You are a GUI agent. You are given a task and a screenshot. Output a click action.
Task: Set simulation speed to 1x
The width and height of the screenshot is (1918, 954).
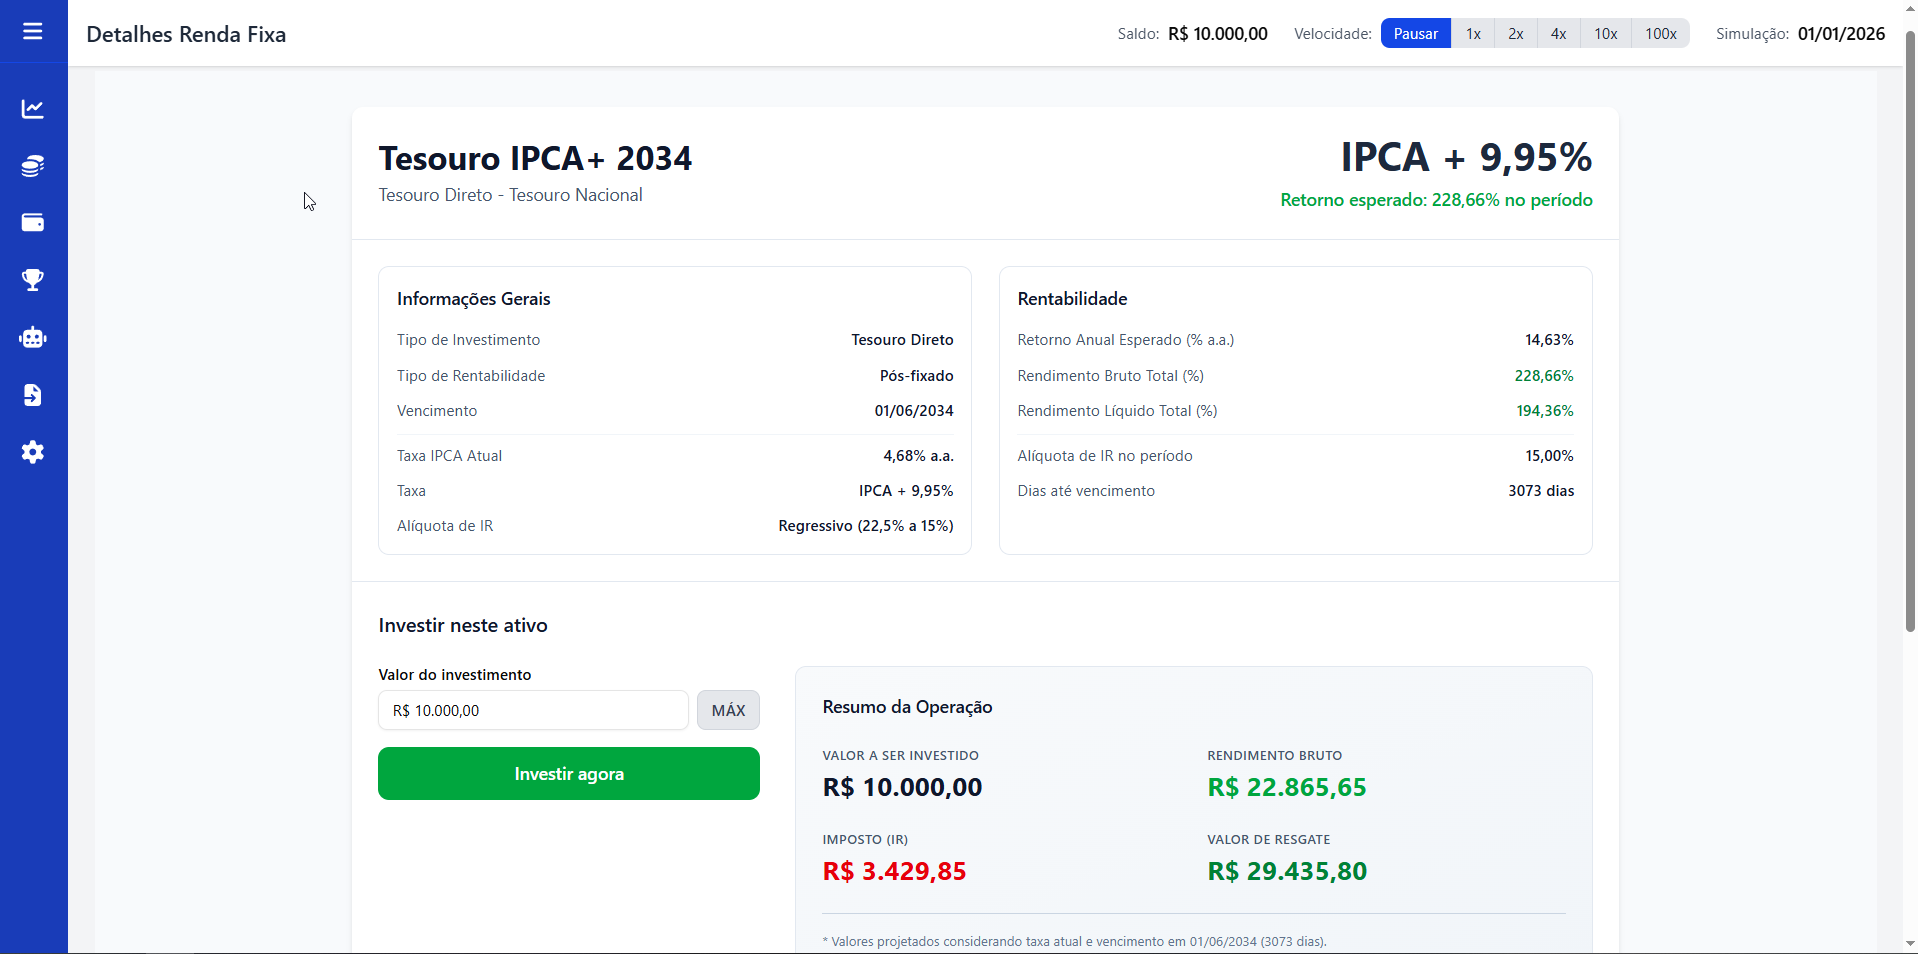point(1473,34)
